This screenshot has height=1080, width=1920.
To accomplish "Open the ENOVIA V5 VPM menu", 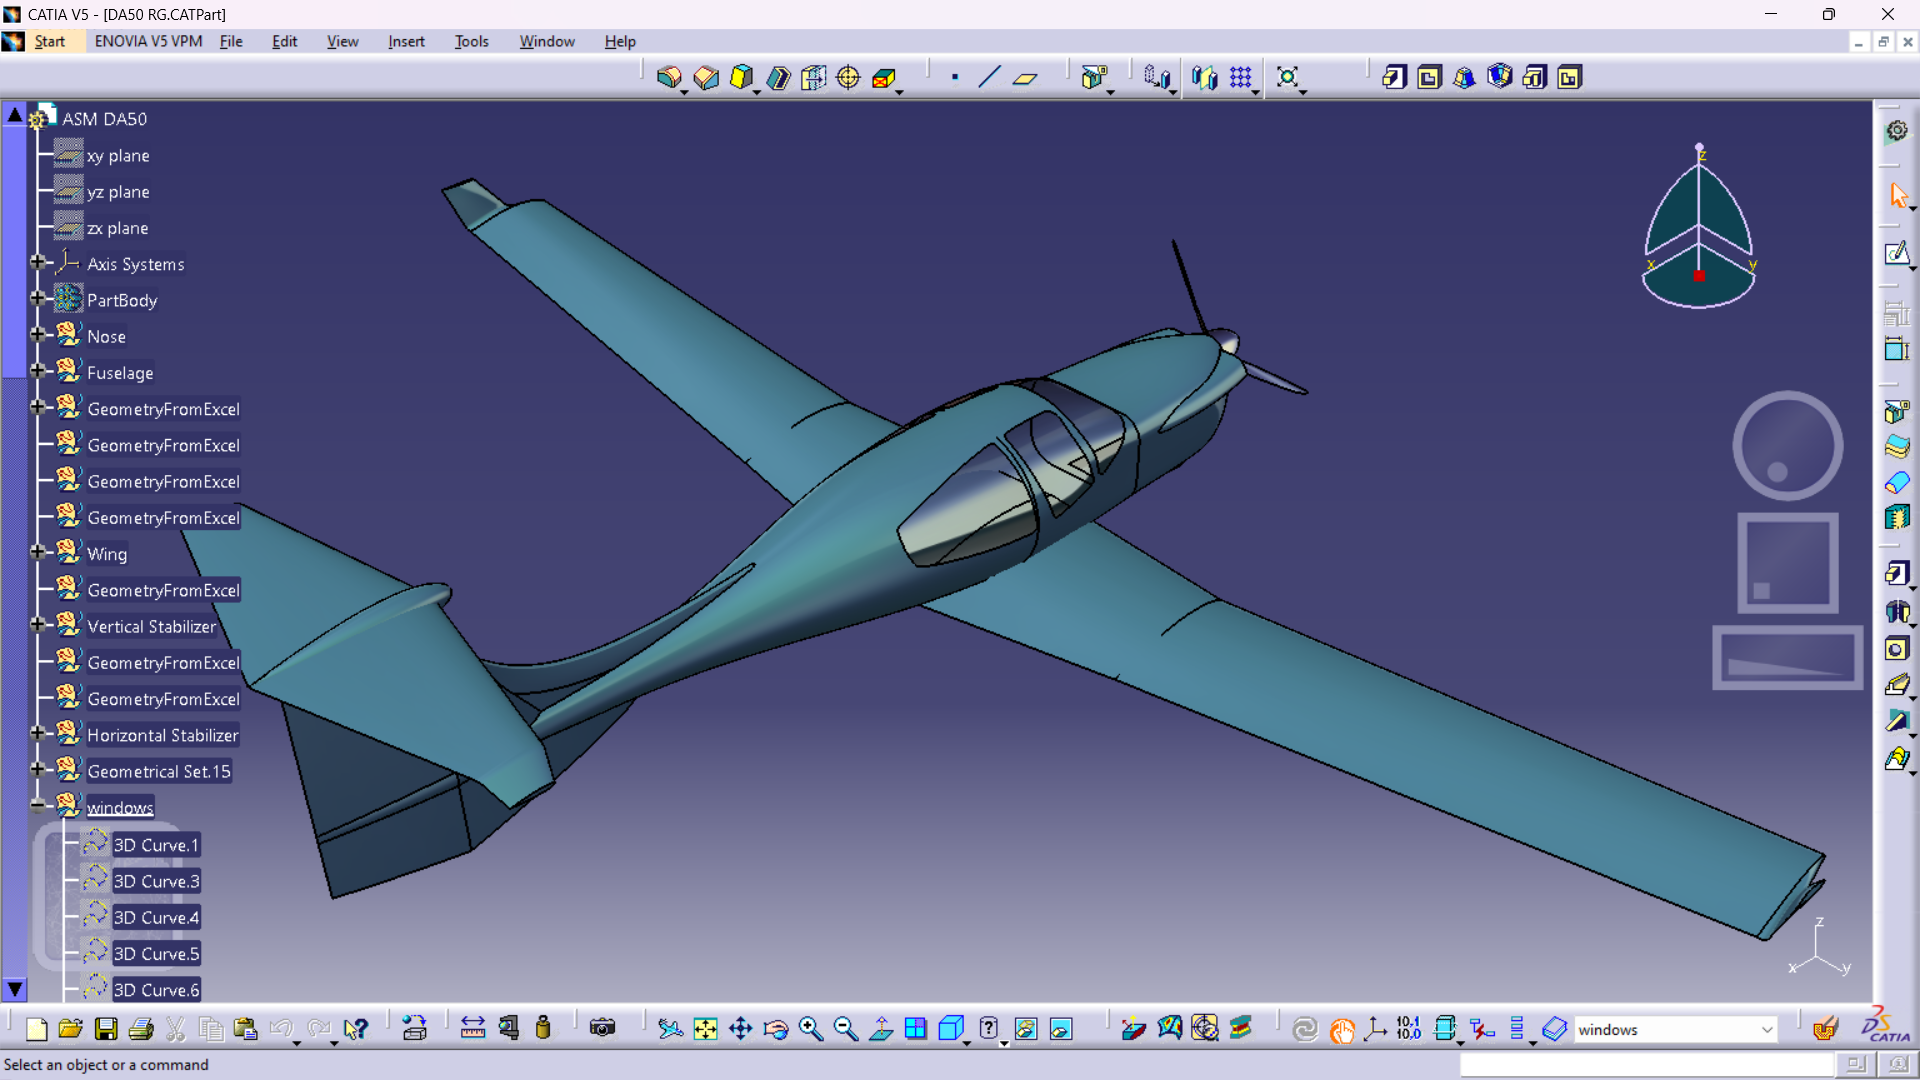I will [x=148, y=41].
